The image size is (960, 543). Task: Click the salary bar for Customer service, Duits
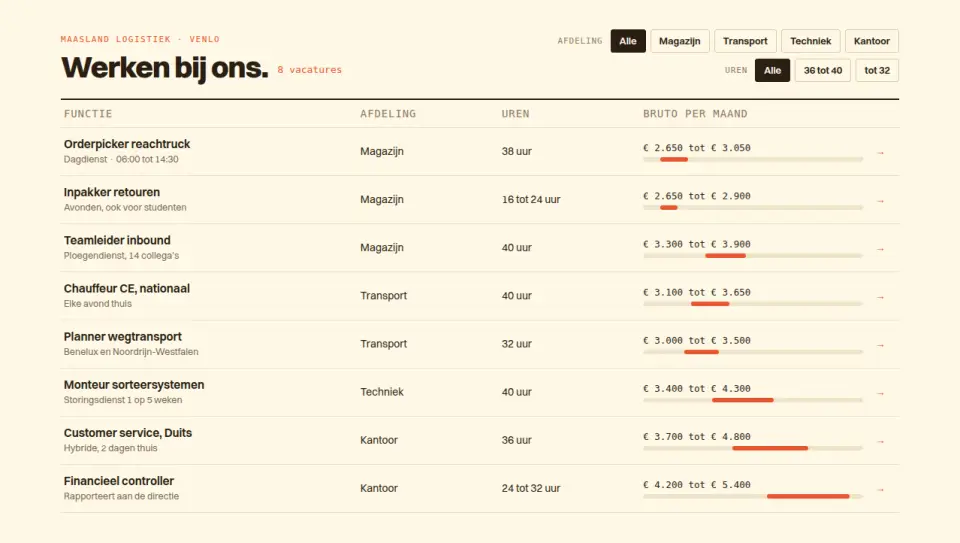pos(753,448)
